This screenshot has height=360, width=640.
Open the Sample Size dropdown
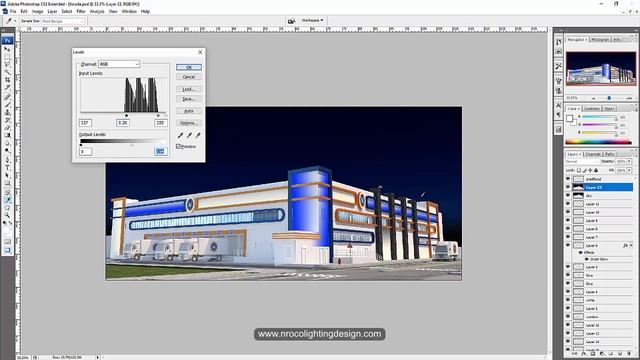pyautogui.click(x=63, y=21)
